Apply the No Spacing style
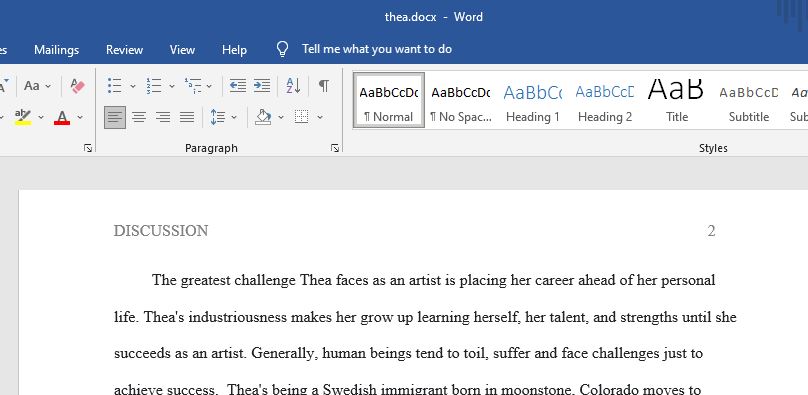This screenshot has width=808, height=395. point(461,100)
